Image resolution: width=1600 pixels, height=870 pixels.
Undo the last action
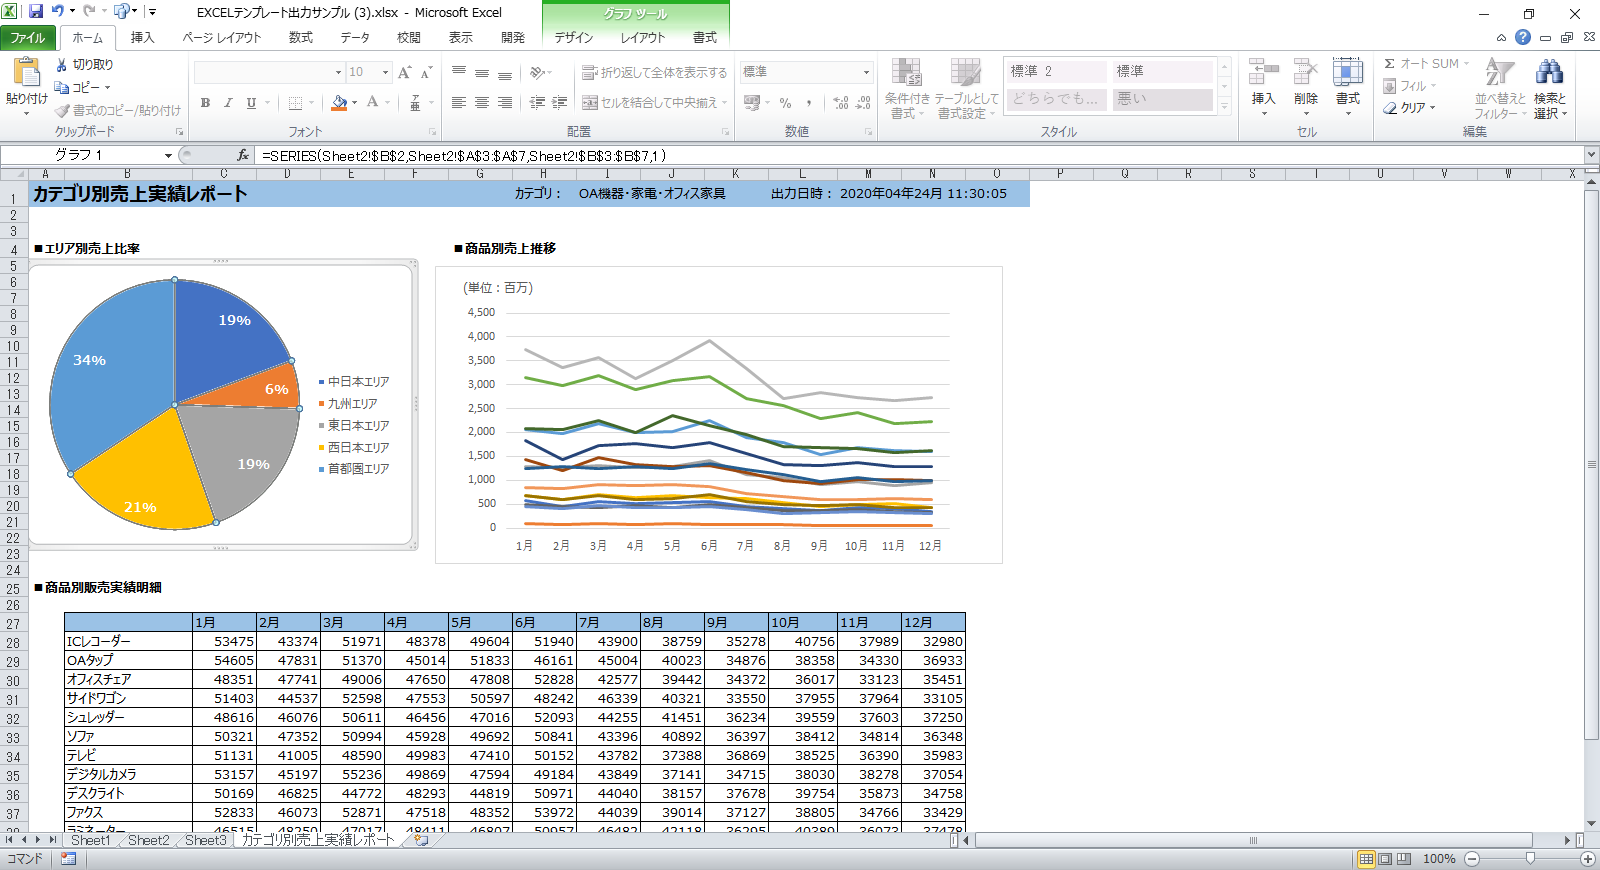[x=58, y=12]
